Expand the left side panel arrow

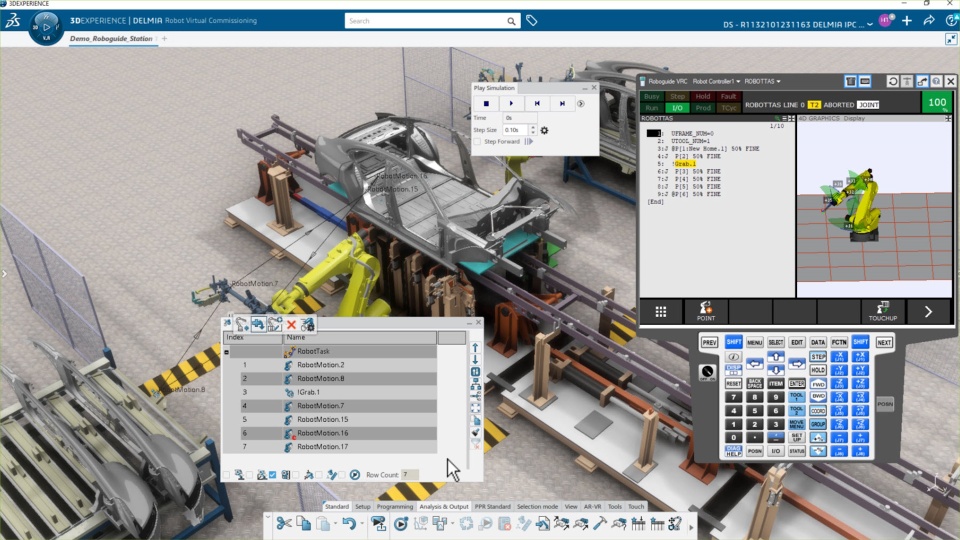(x=4, y=274)
